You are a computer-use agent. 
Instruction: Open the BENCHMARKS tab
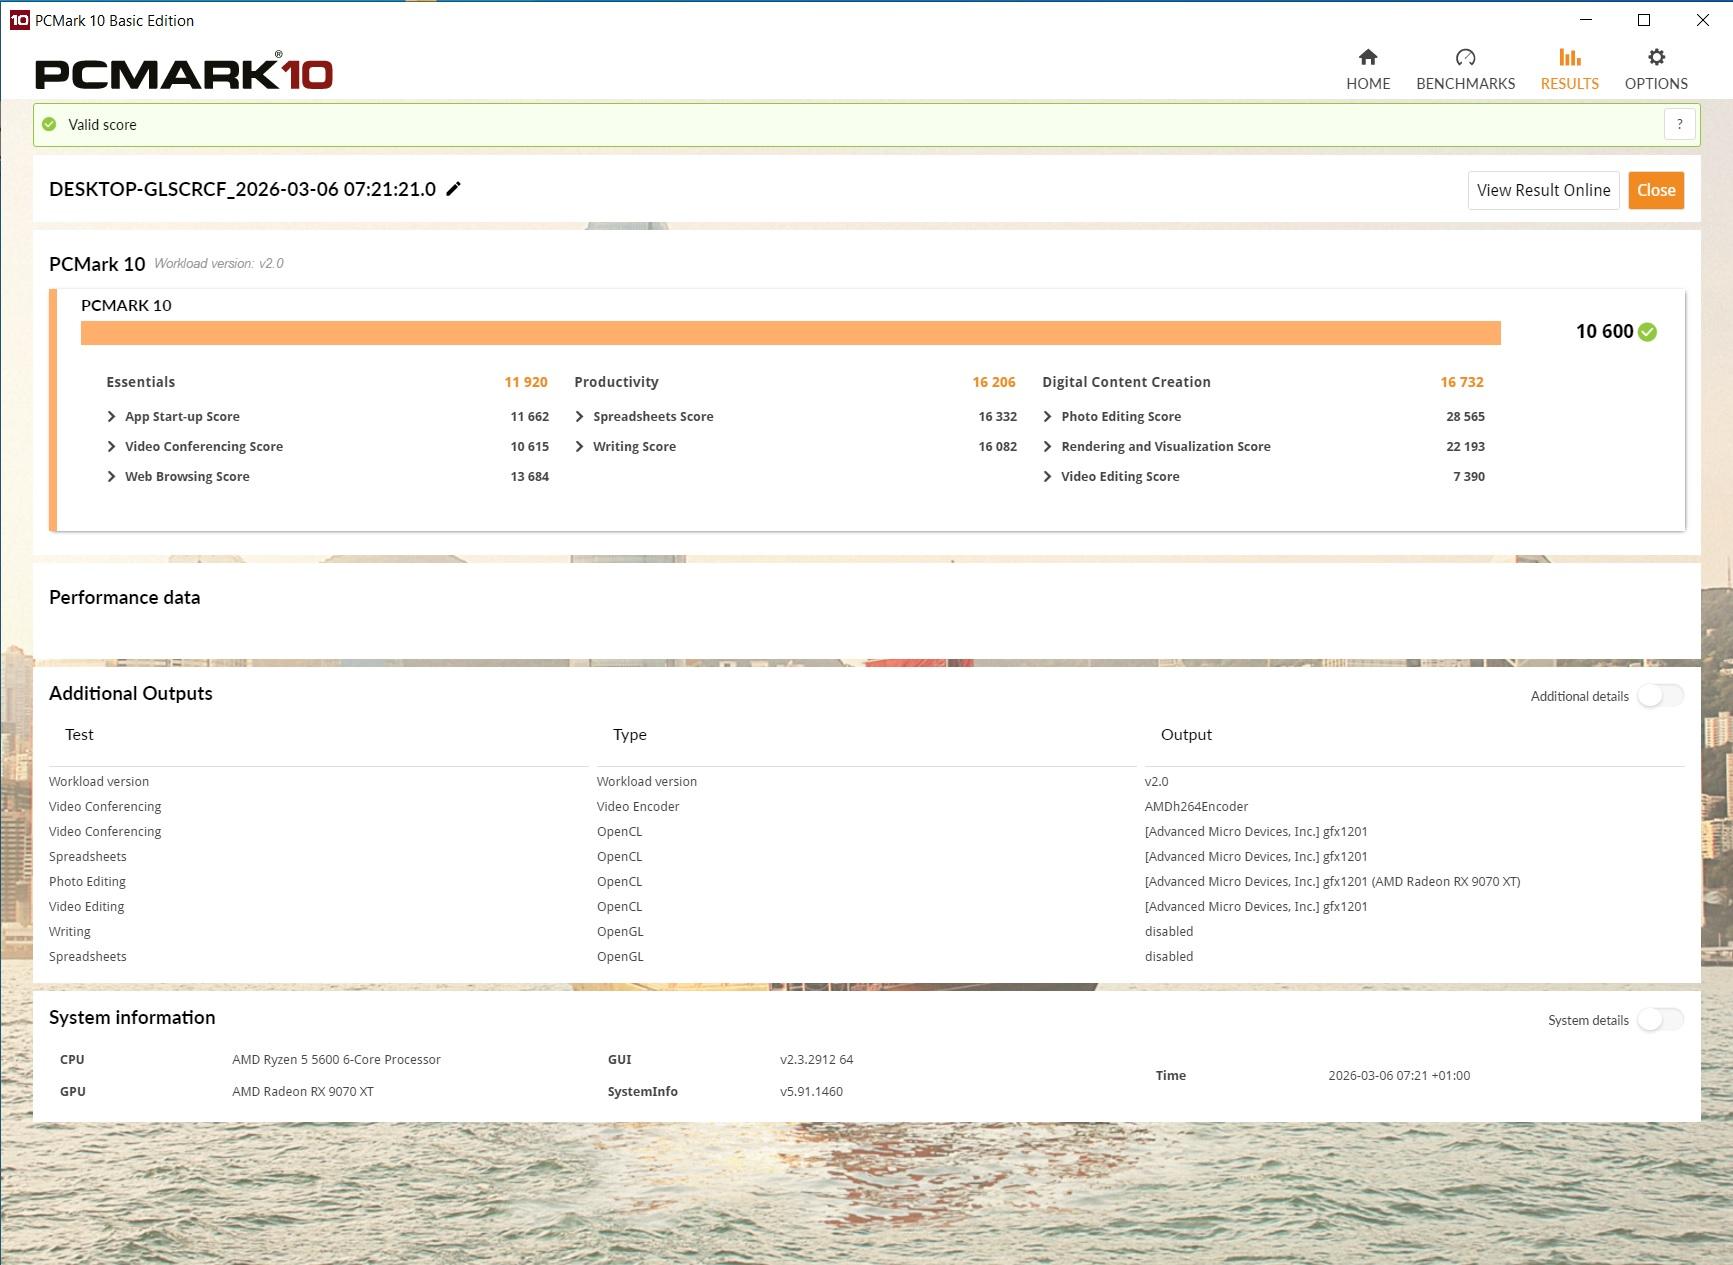[1465, 70]
